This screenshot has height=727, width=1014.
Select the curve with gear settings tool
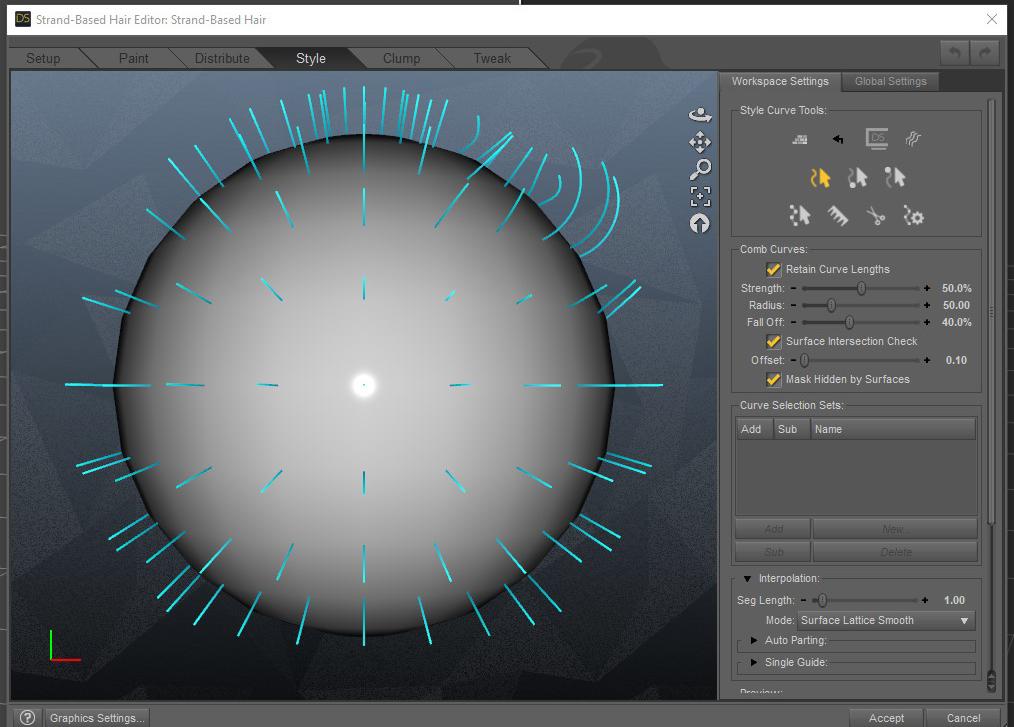pos(913,215)
